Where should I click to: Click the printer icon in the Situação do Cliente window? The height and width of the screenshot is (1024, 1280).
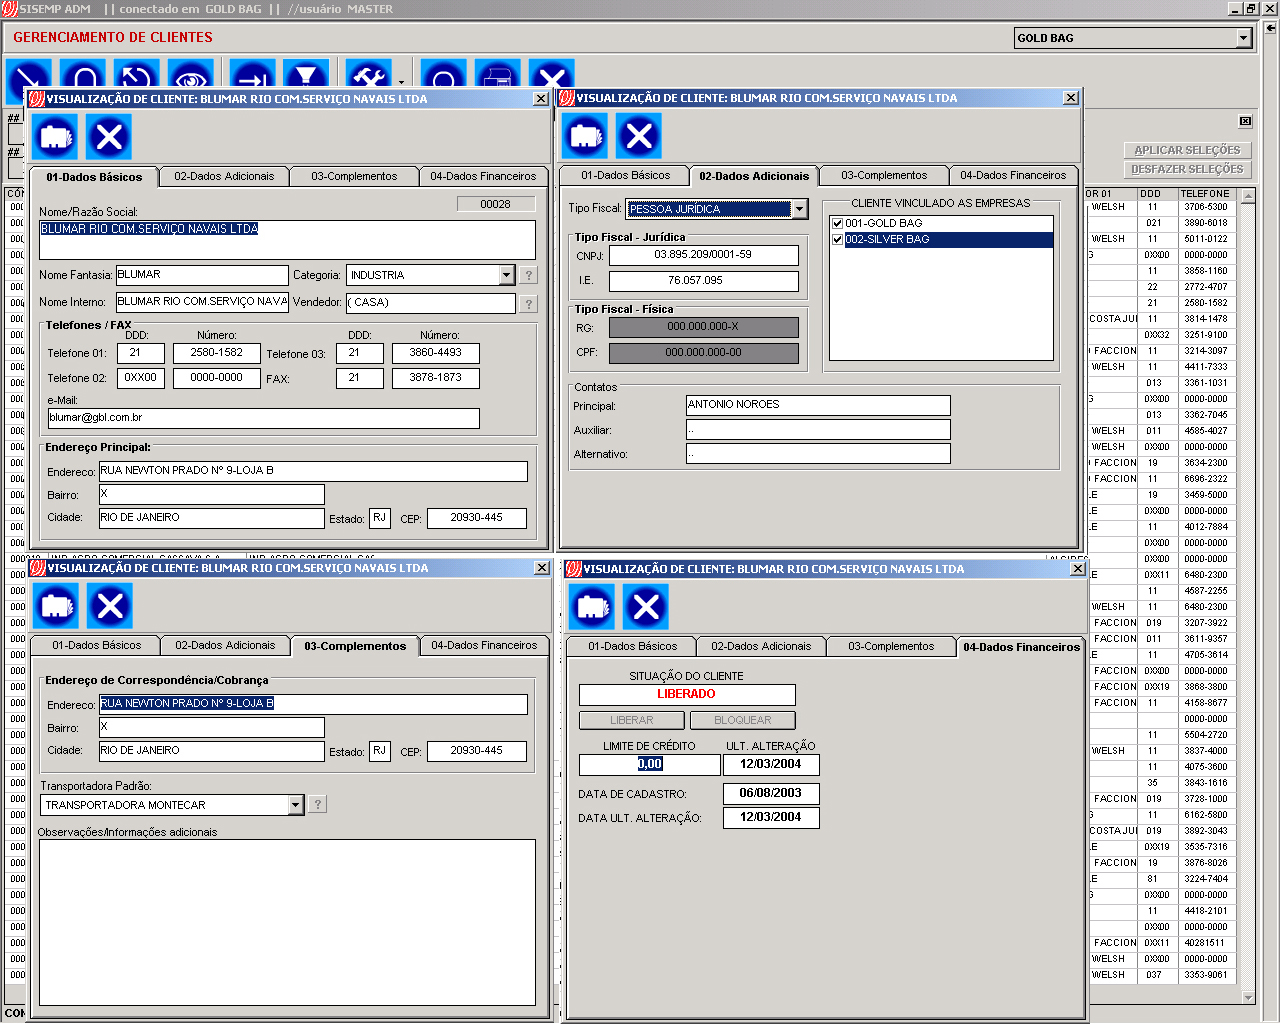pos(592,606)
